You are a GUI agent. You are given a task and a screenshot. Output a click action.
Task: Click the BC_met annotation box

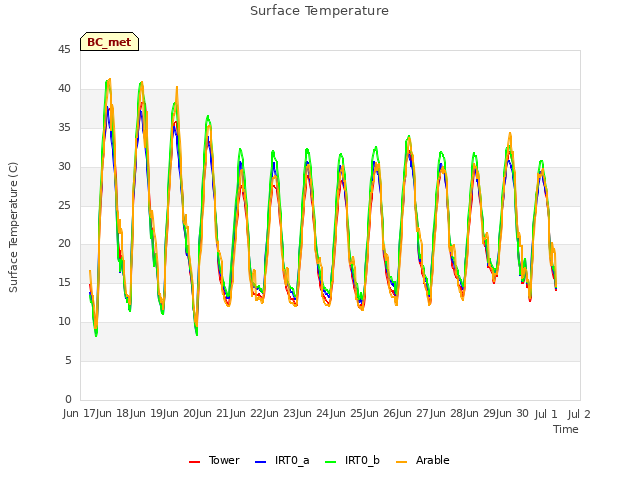[x=109, y=42]
